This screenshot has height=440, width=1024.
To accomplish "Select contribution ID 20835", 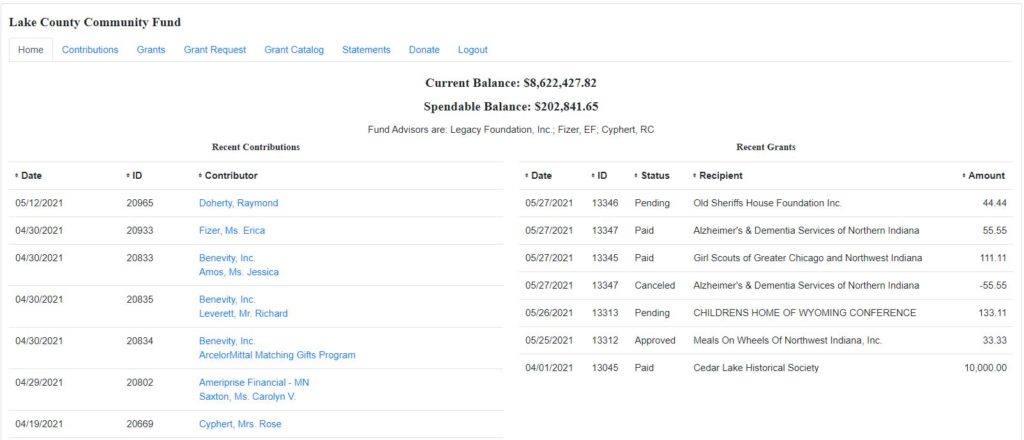I will click(140, 300).
